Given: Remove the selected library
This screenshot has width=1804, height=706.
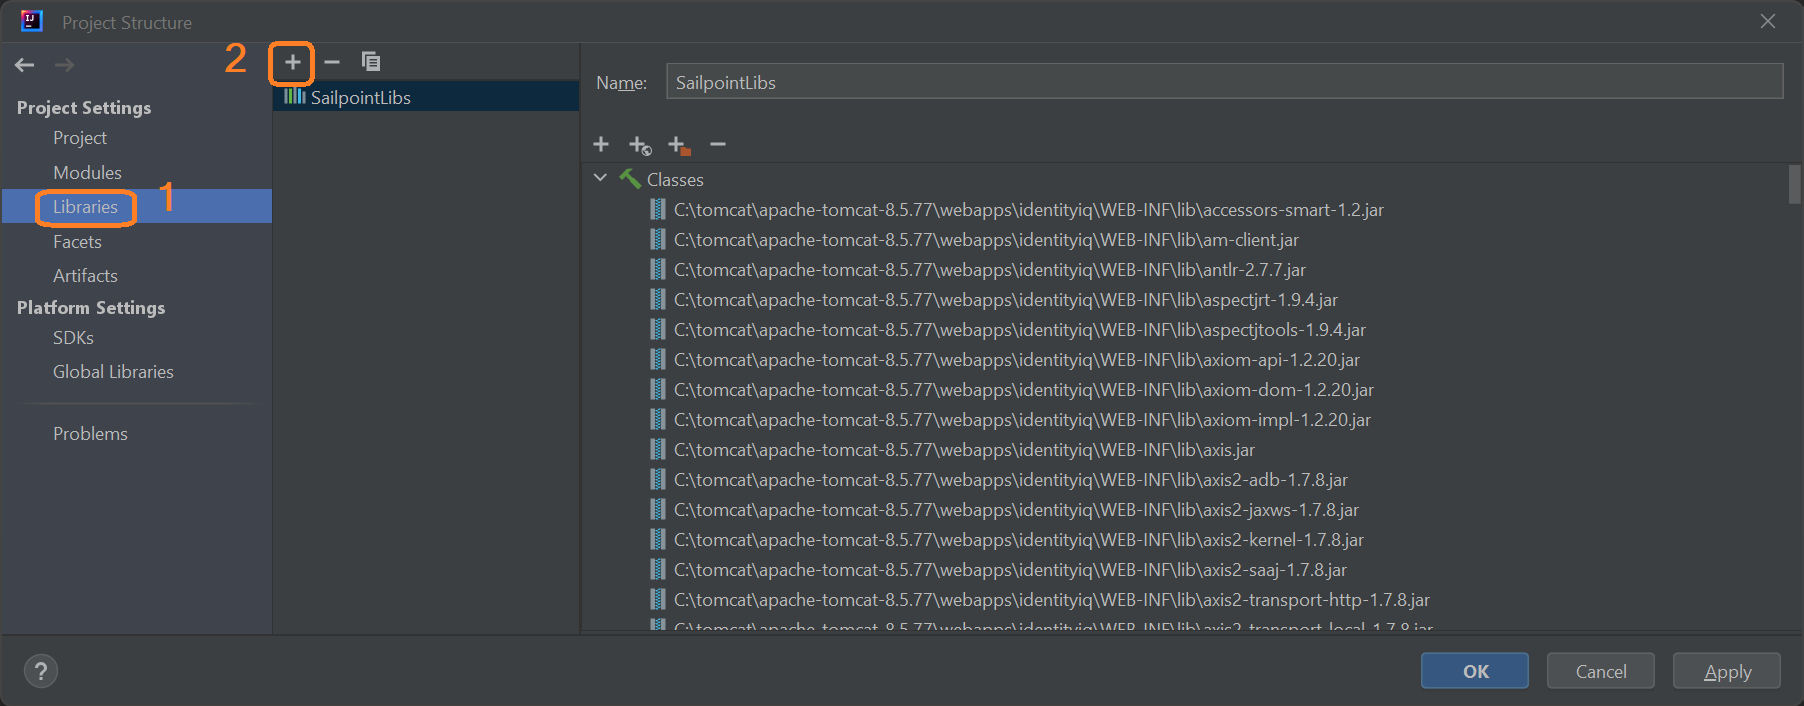Looking at the screenshot, I should [332, 62].
